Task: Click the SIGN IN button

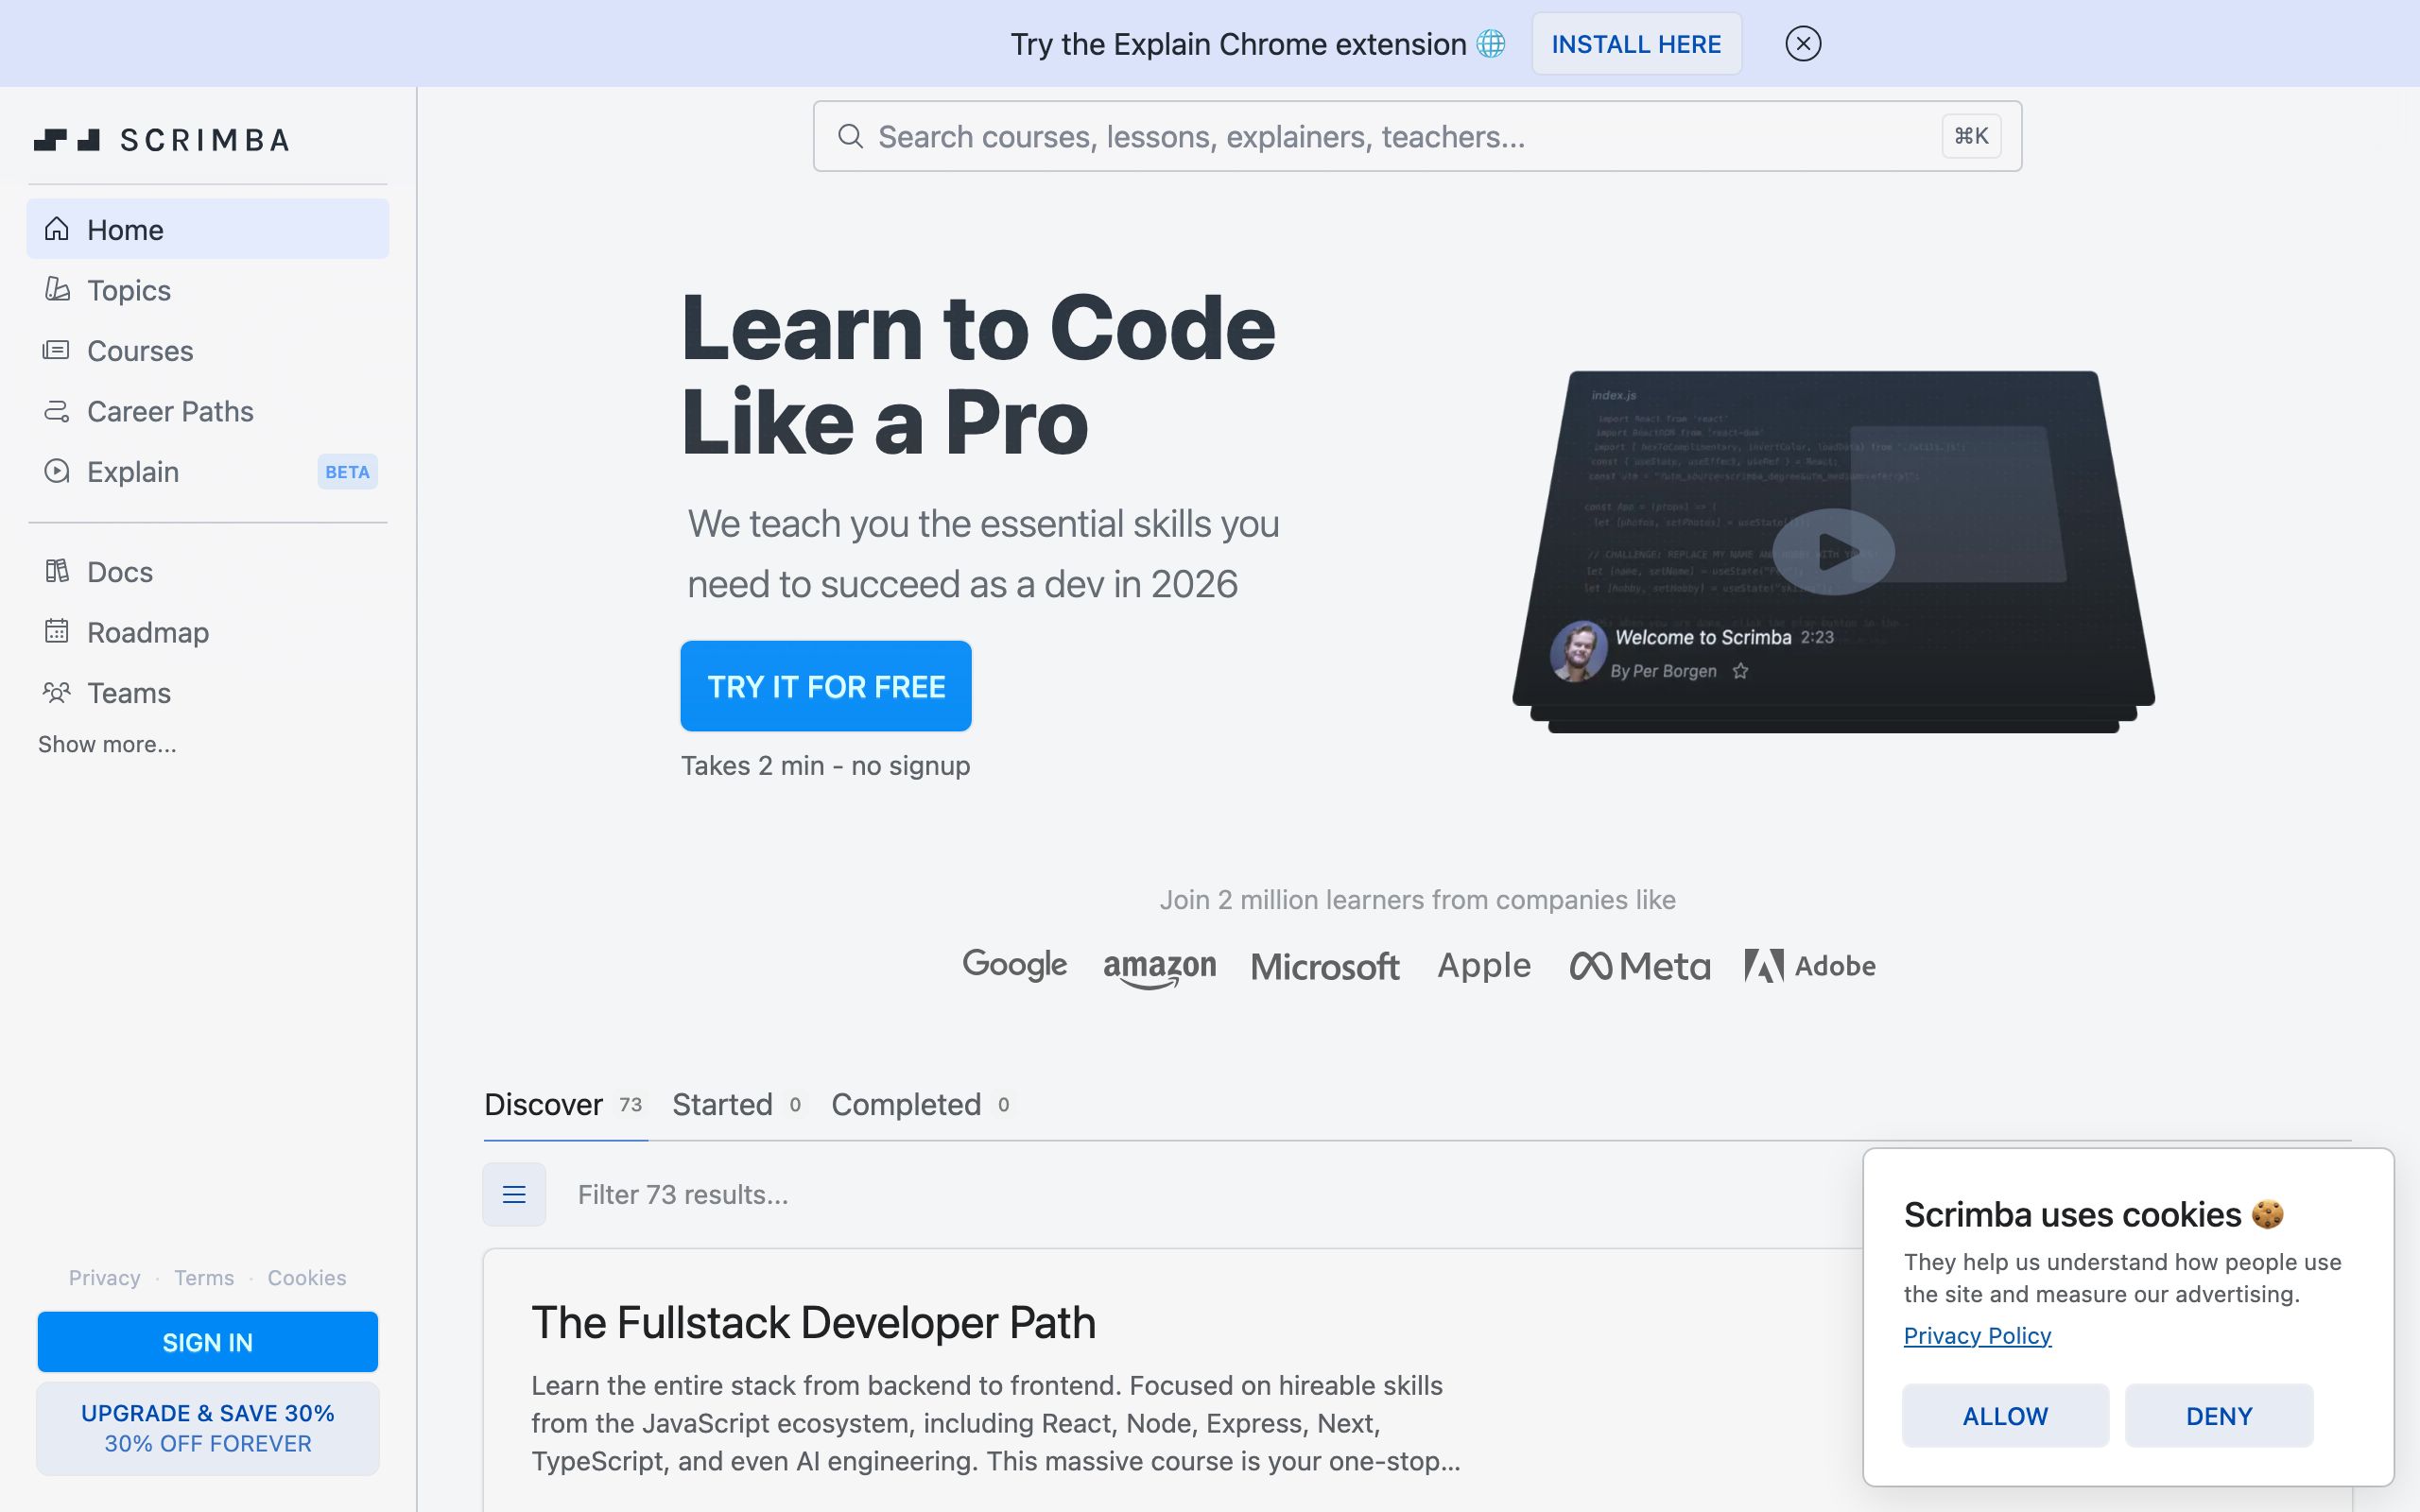Action: 208,1342
